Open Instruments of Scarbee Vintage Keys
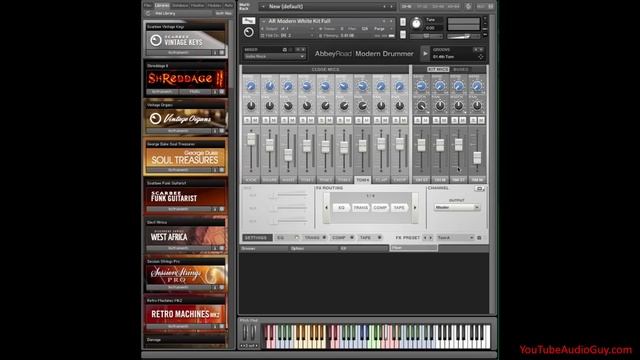Image resolution: width=640 pixels, height=360 pixels. (178, 53)
